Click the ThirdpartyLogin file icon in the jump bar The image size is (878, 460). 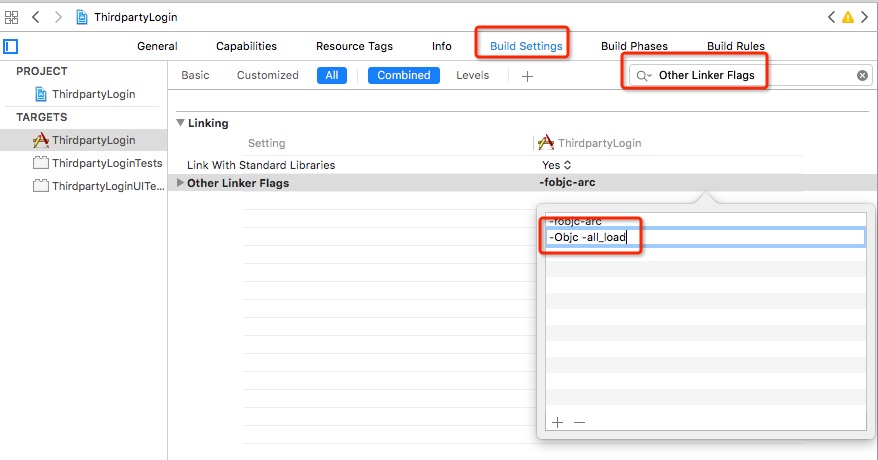click(82, 17)
